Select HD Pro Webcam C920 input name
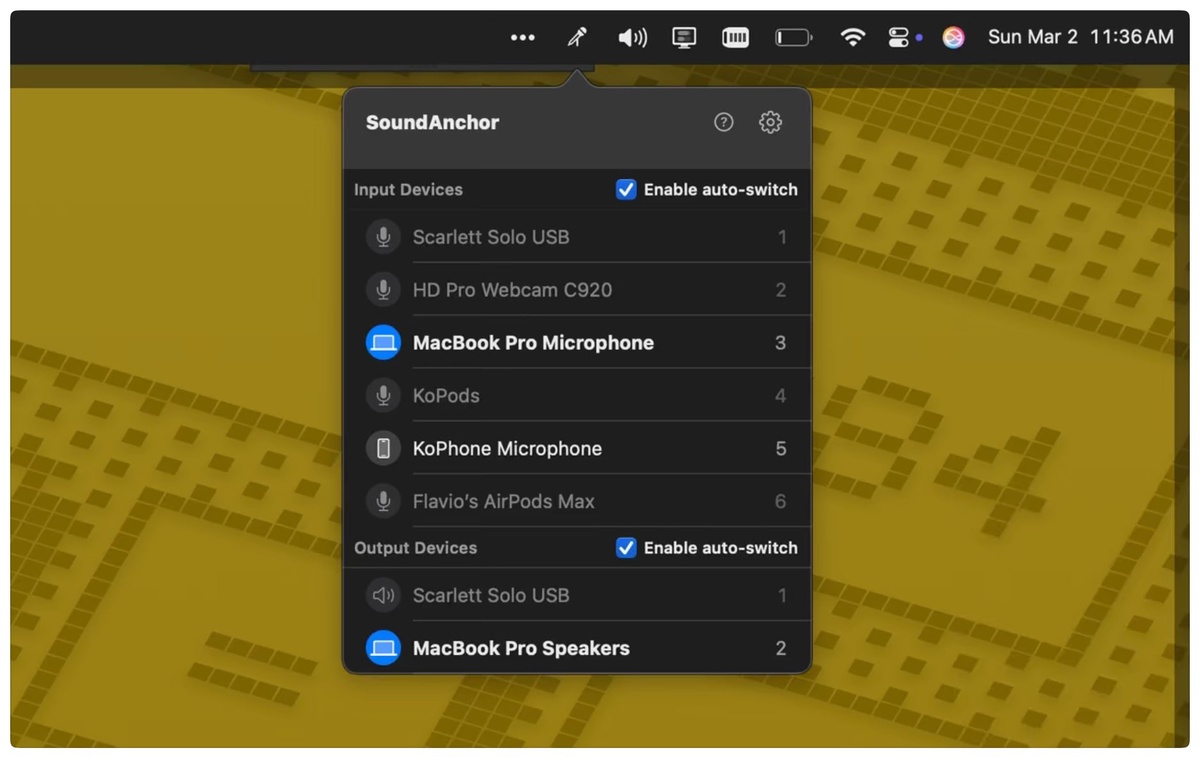 [512, 290]
